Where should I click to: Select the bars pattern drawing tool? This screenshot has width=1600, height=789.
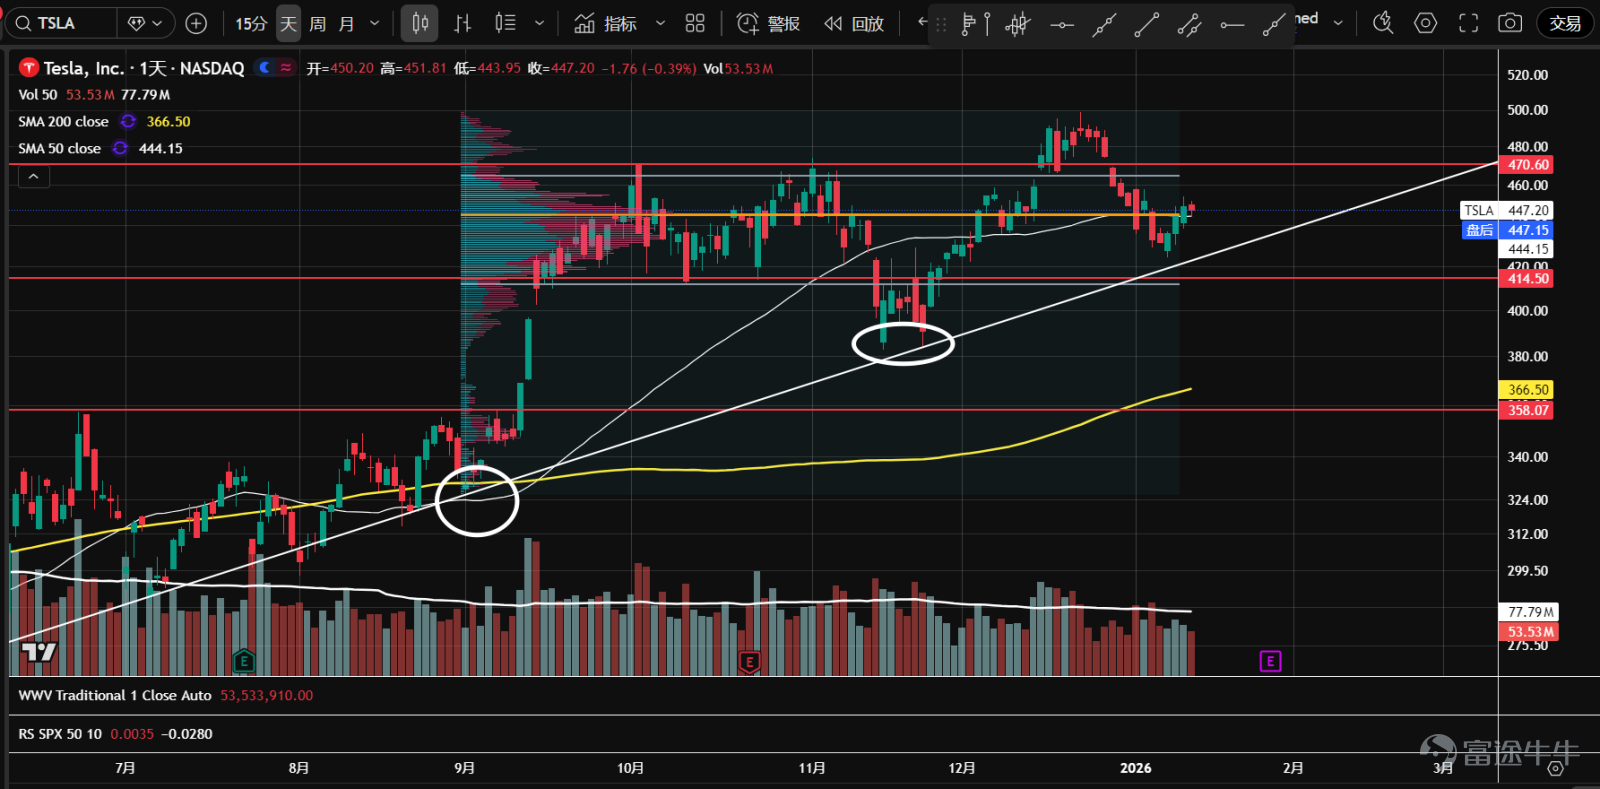[1018, 24]
